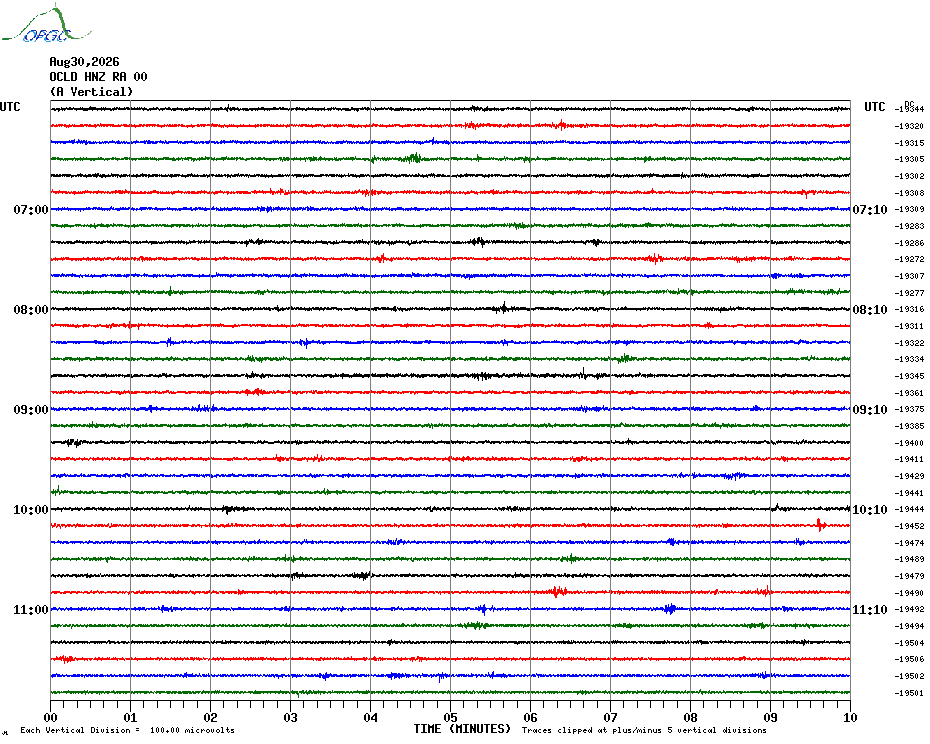Click the '08:10' time label
Screen dimensions: 930x744
pos(870,310)
